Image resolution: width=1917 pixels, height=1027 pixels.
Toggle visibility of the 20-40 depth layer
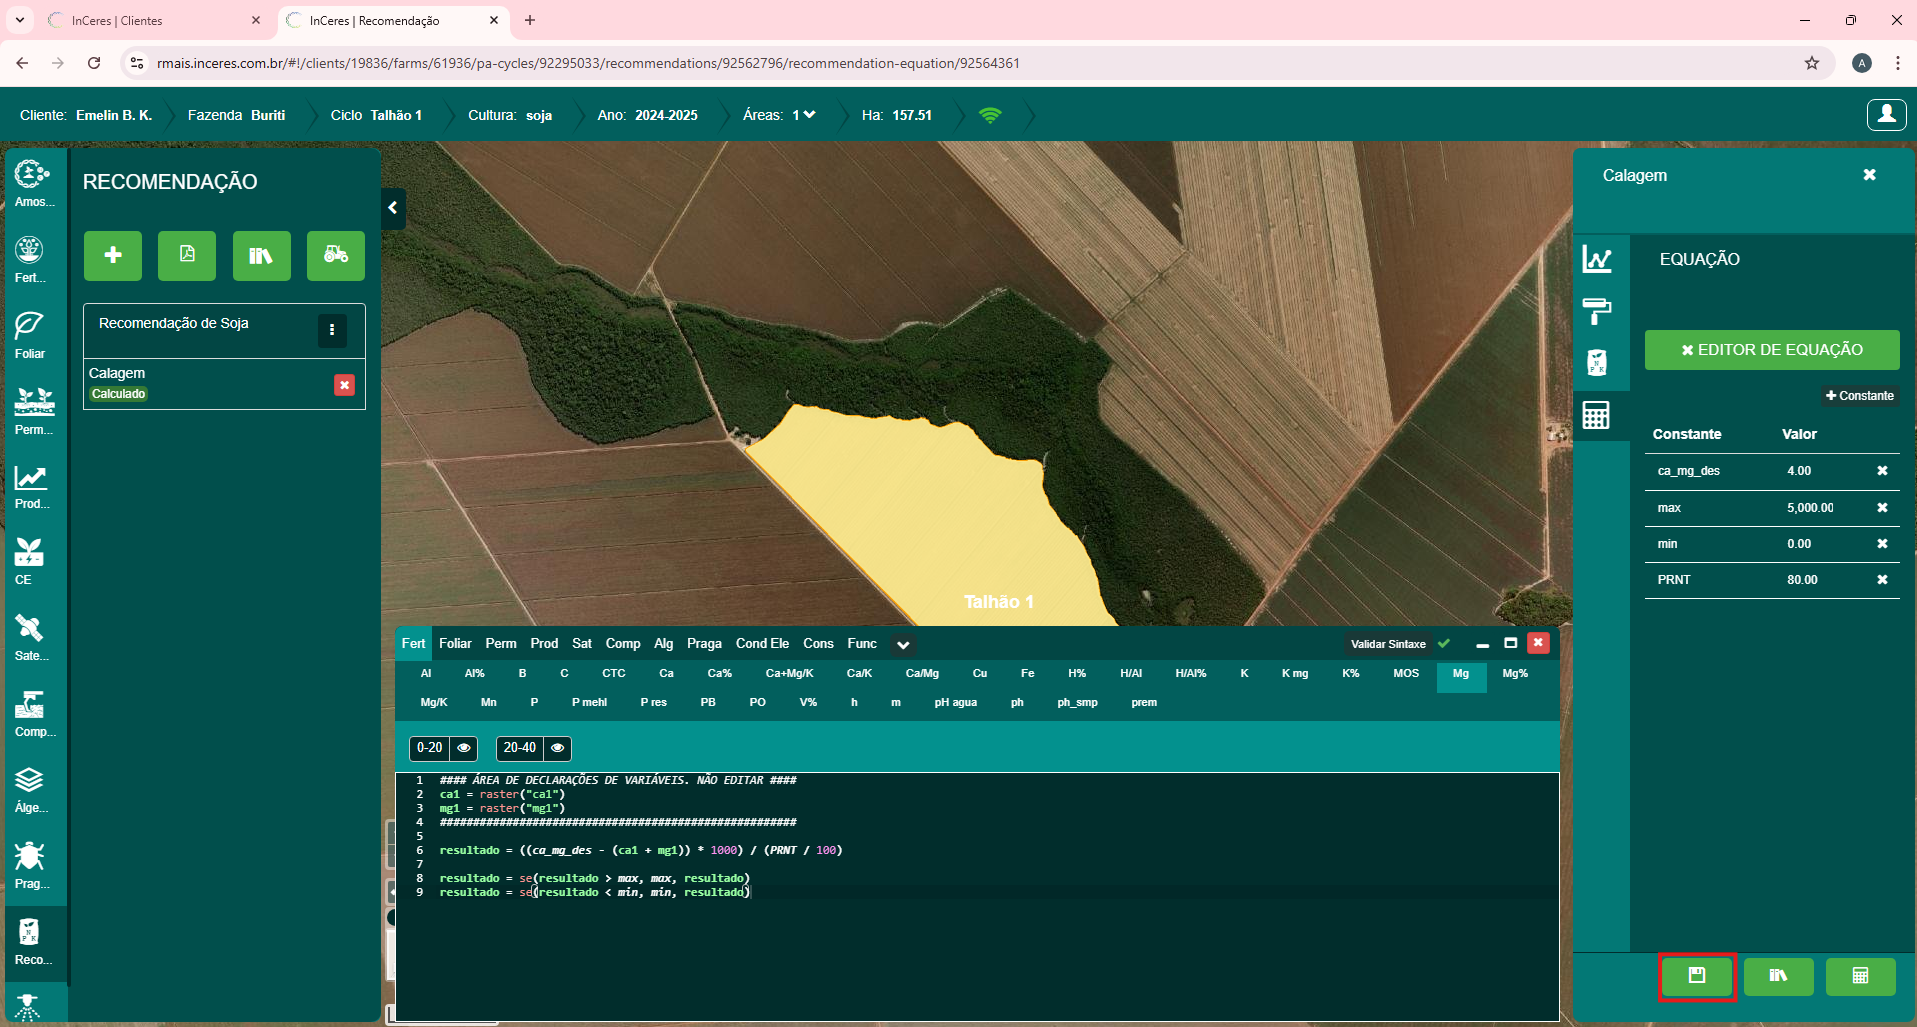558,748
